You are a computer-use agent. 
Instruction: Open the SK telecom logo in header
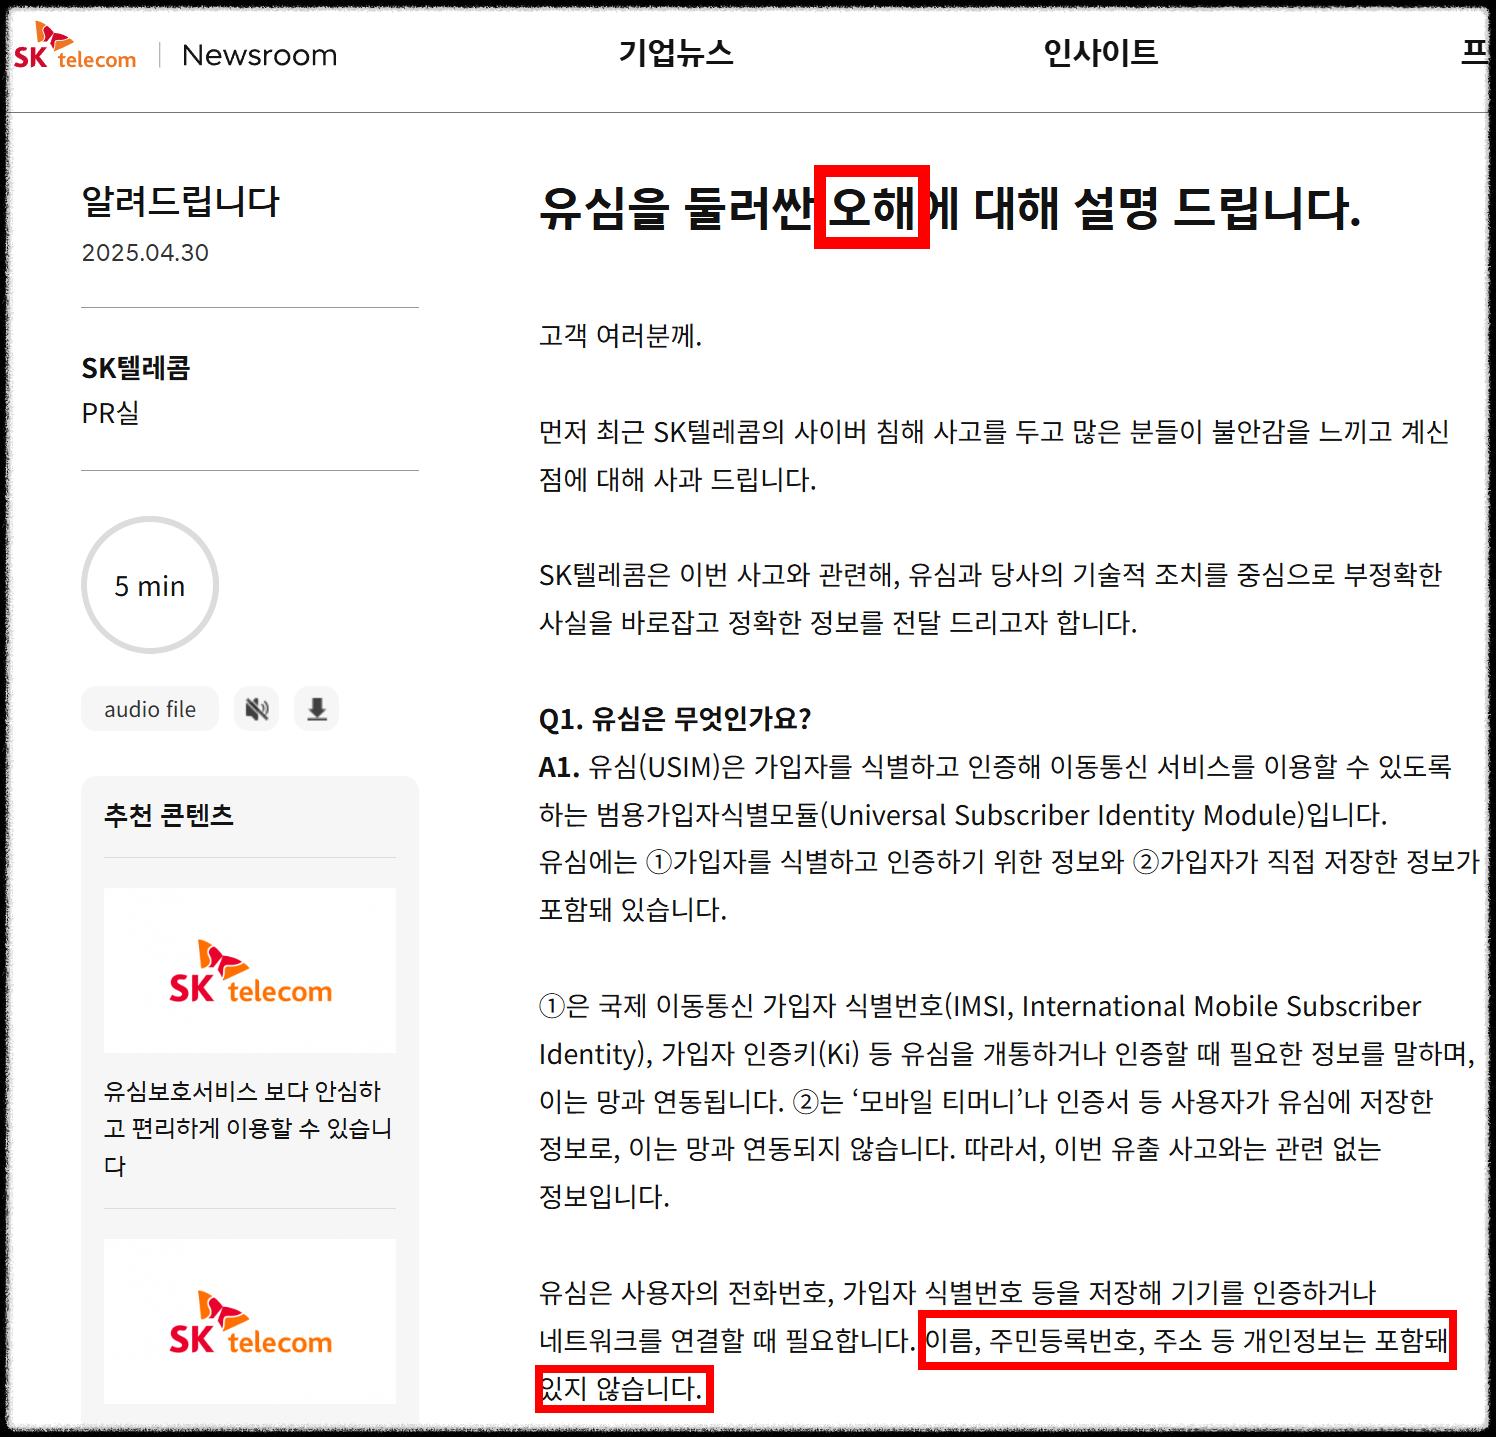75,48
